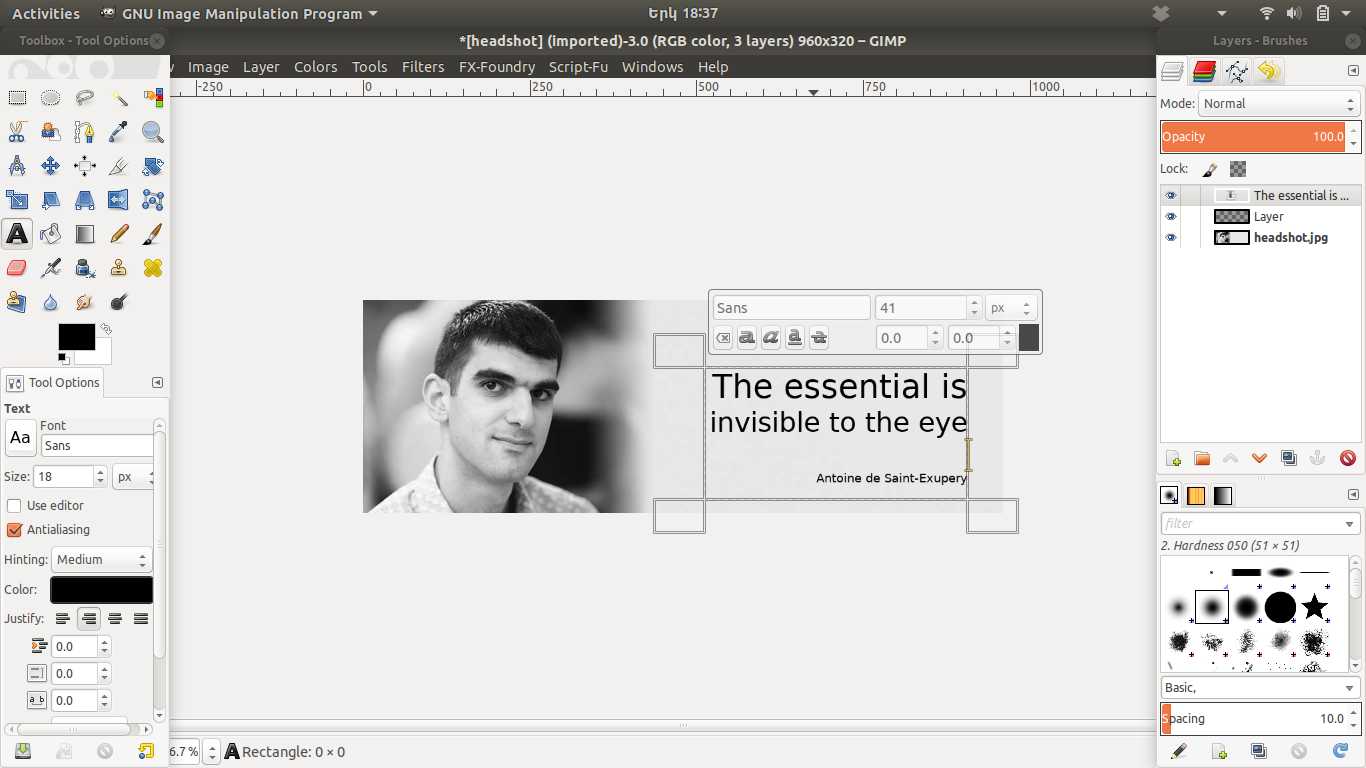This screenshot has width=1366, height=768.
Task: Open the Layer menu
Action: [x=261, y=67]
